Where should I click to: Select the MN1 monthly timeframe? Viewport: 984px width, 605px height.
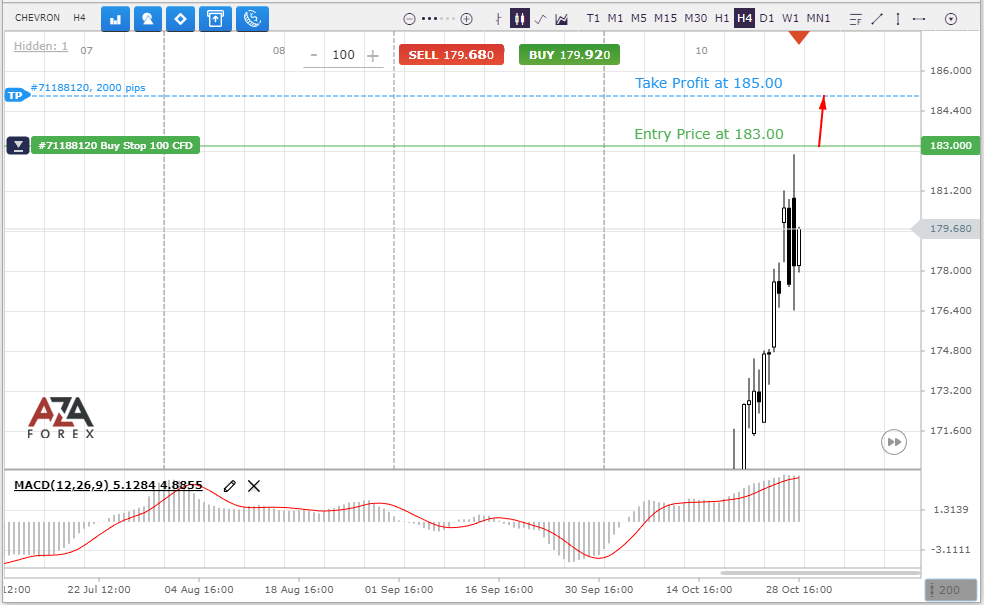pos(818,18)
